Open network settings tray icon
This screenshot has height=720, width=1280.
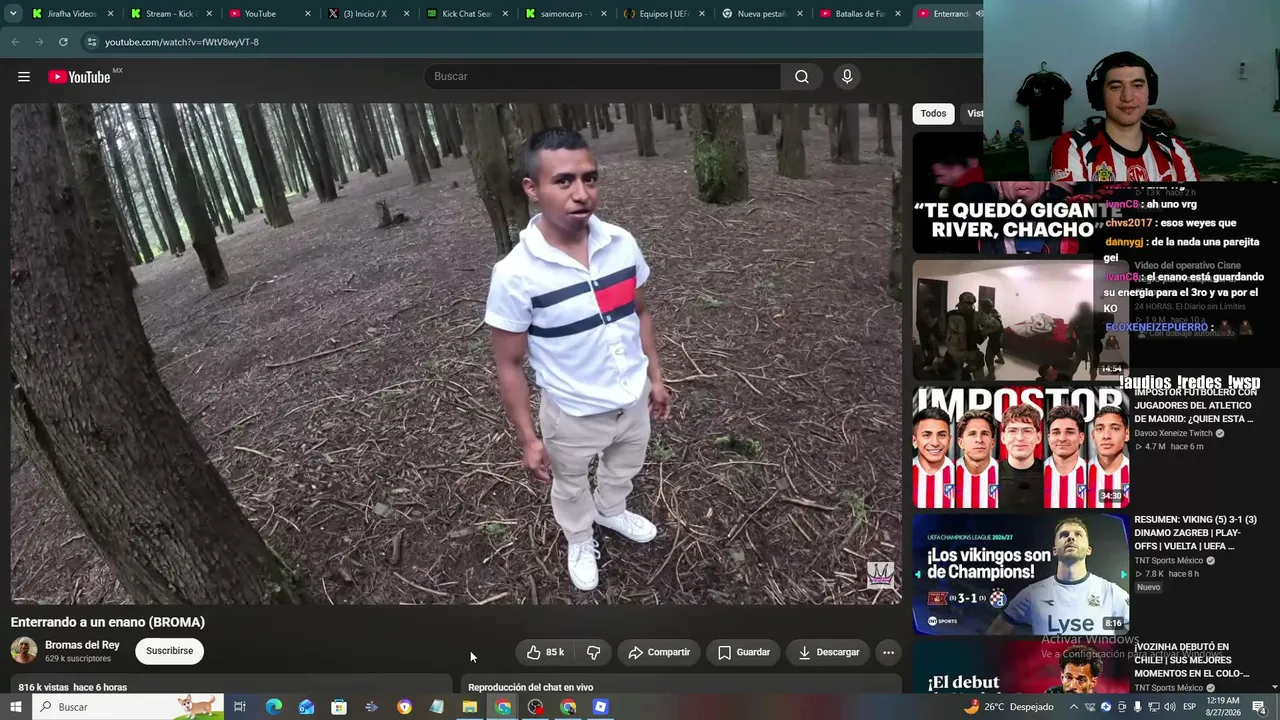click(1153, 707)
